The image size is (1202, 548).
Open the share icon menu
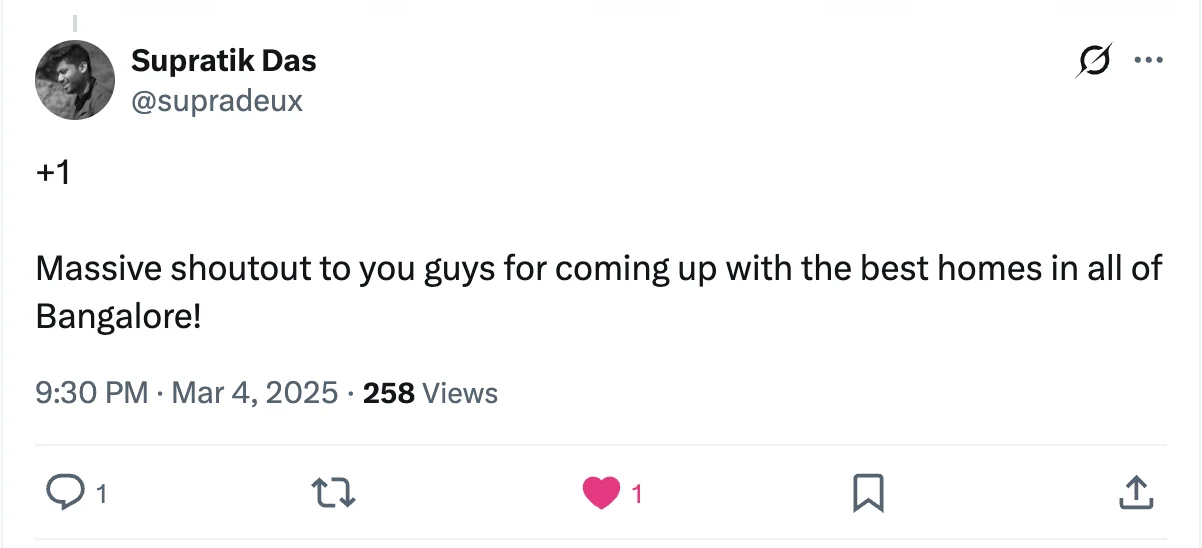[x=1133, y=492]
